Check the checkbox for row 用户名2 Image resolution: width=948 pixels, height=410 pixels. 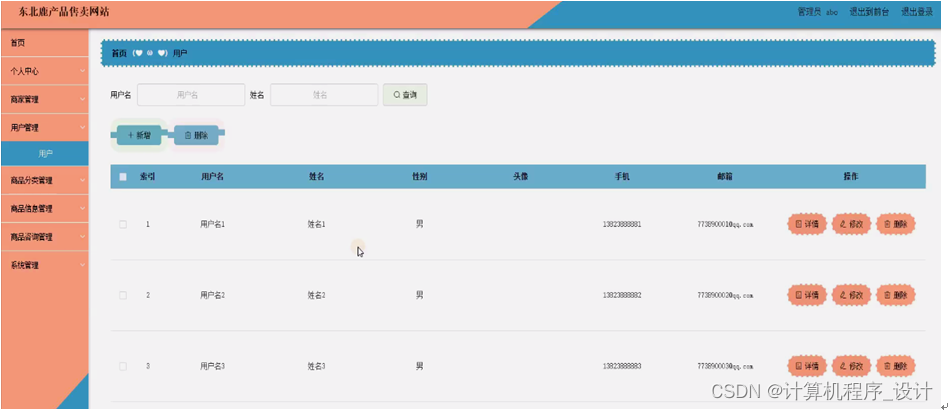[123, 295]
